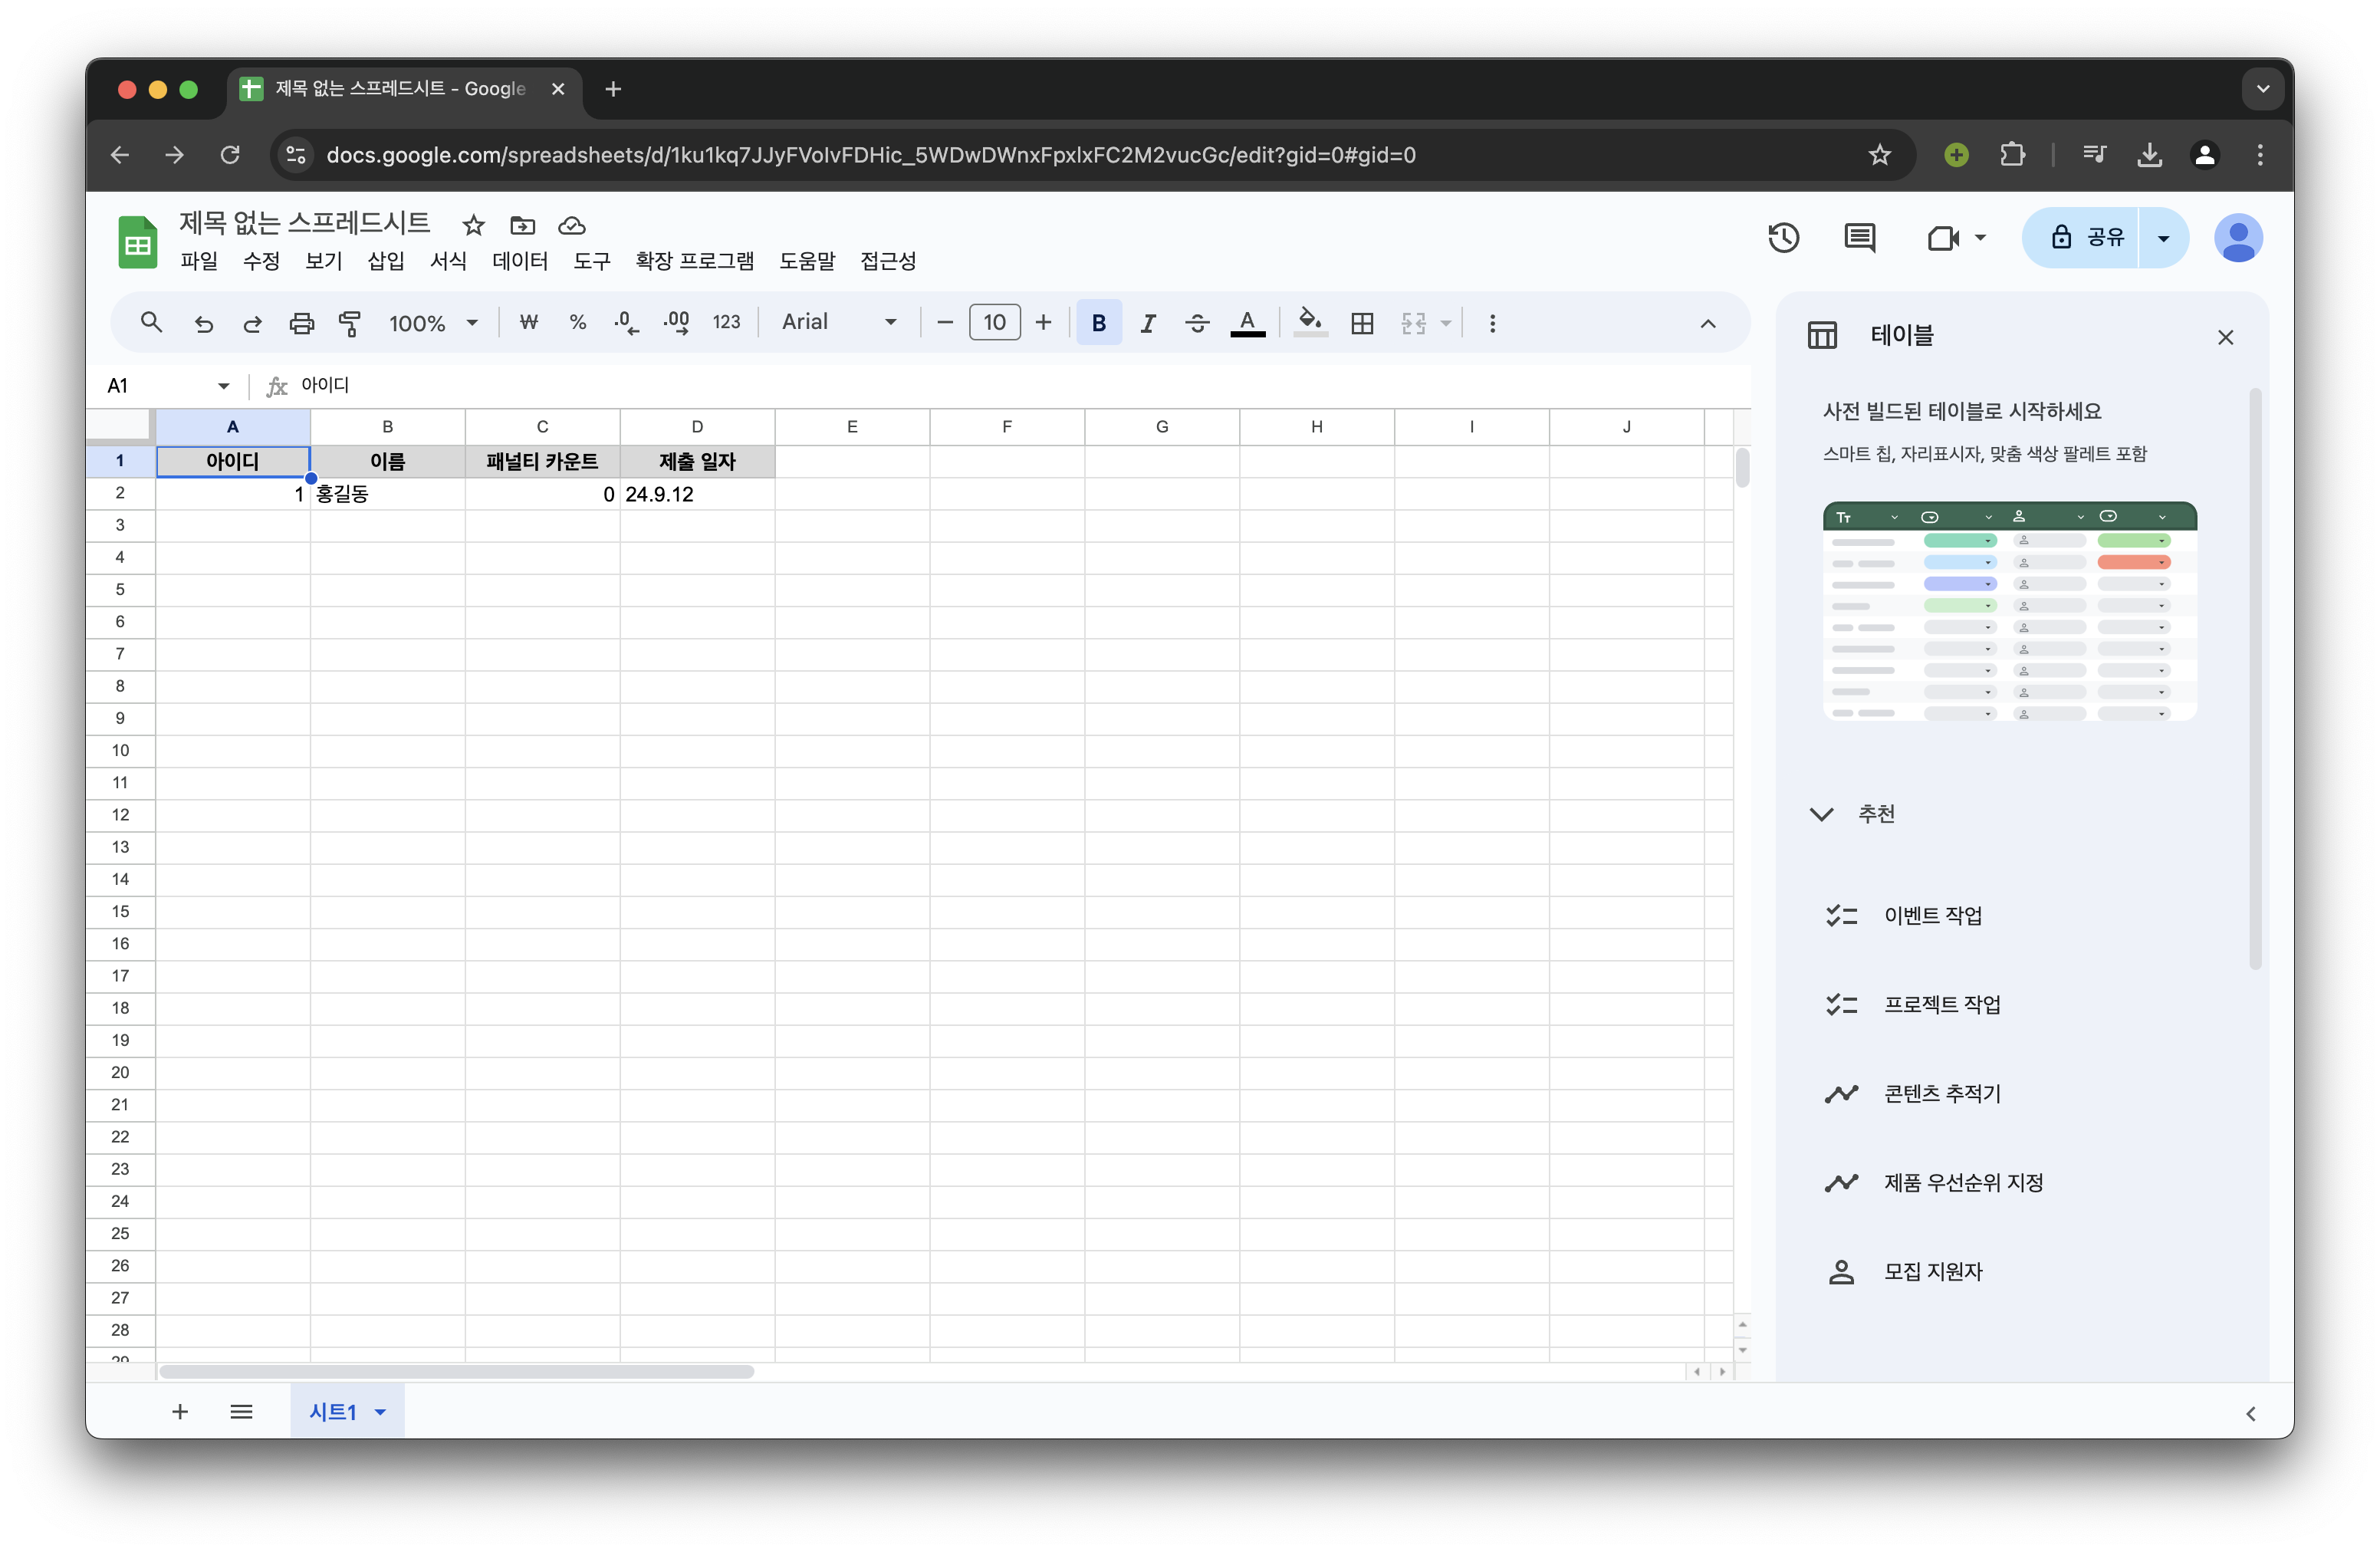Image resolution: width=2380 pixels, height=1552 pixels.
Task: Open the fill color paint bucket
Action: click(x=1309, y=322)
